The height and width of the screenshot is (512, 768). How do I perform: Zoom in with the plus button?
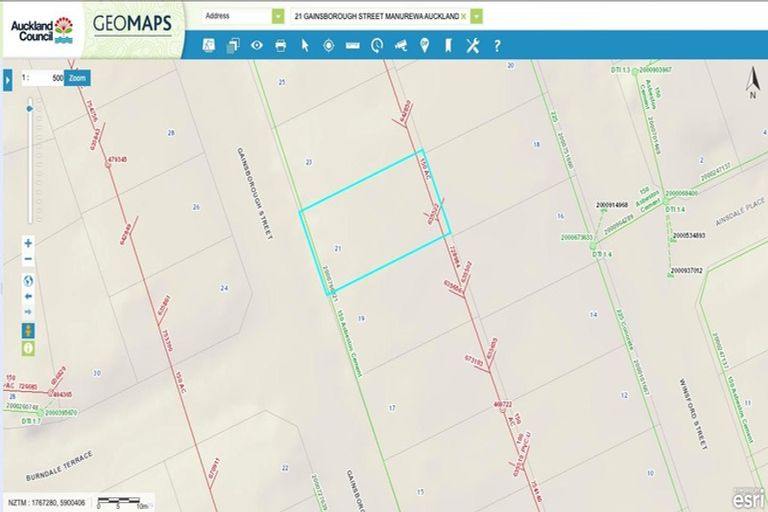[x=28, y=243]
